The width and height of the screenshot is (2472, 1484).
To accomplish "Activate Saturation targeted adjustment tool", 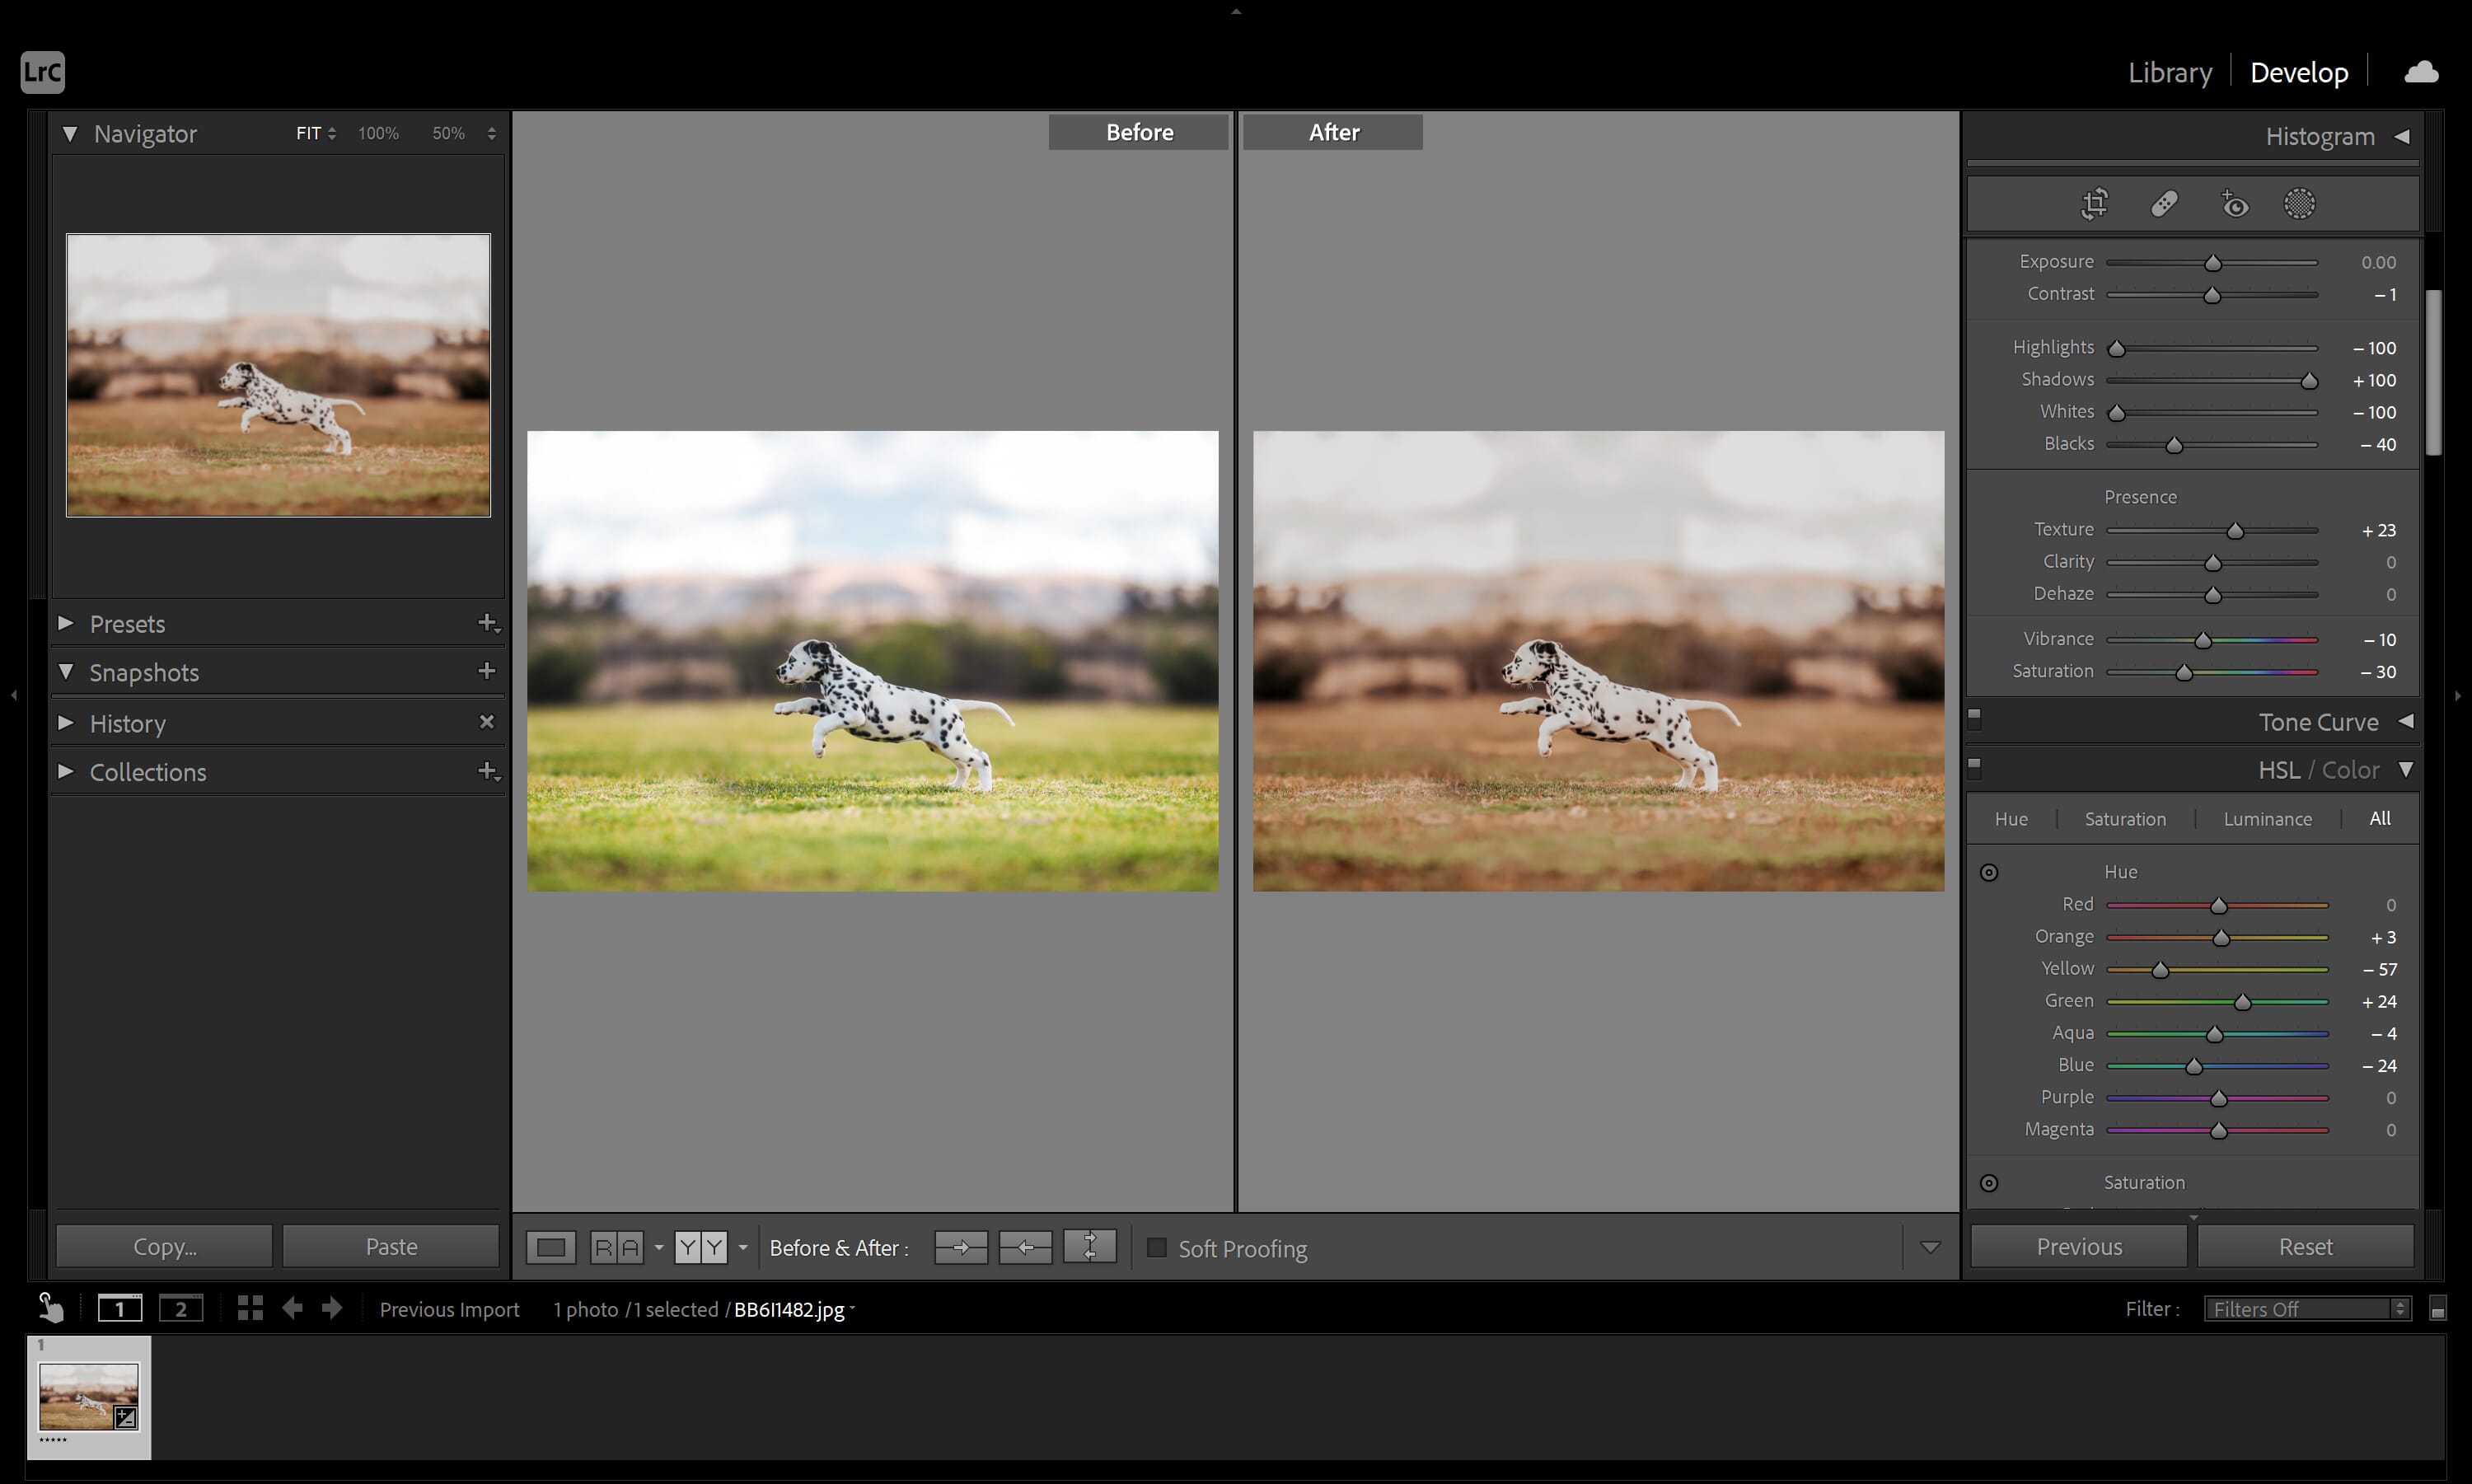I will pos(1989,1183).
